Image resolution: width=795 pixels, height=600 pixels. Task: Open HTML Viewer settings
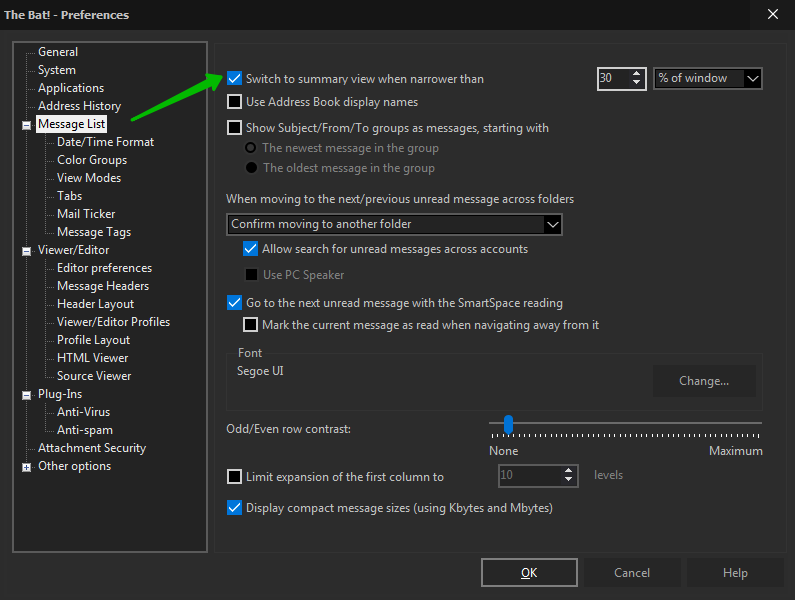[x=93, y=358]
